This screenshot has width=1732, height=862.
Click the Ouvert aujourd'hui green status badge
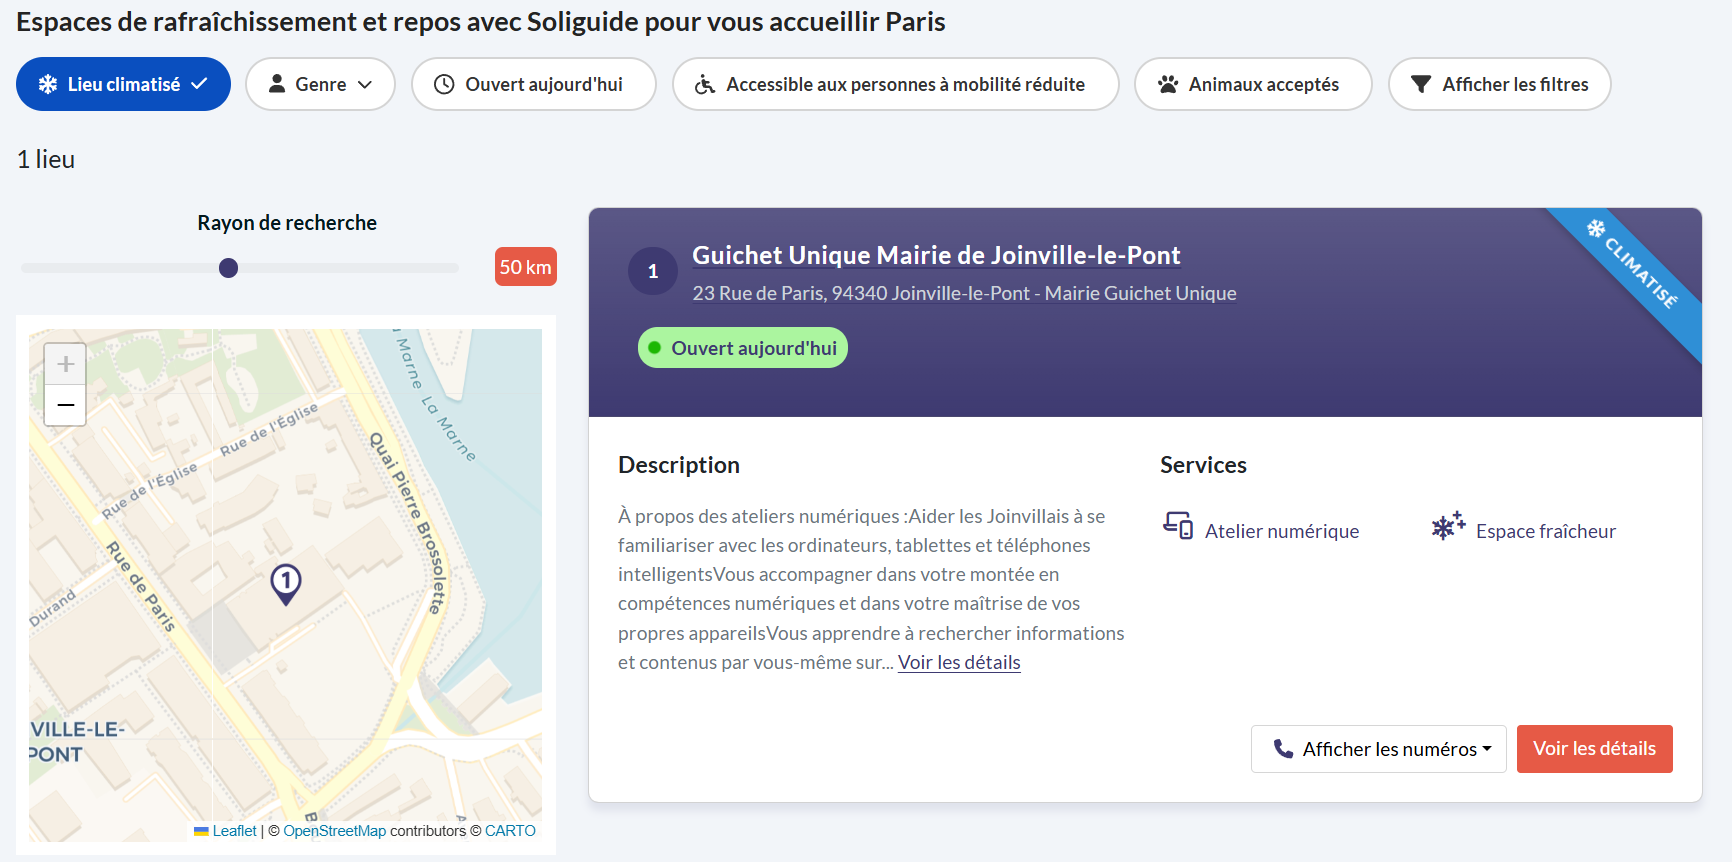tap(742, 348)
